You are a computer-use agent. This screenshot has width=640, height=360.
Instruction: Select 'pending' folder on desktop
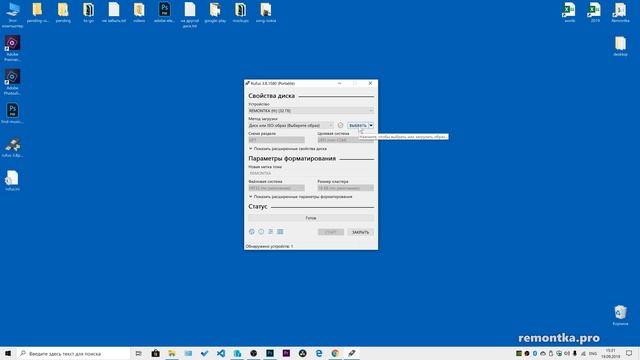[63, 12]
